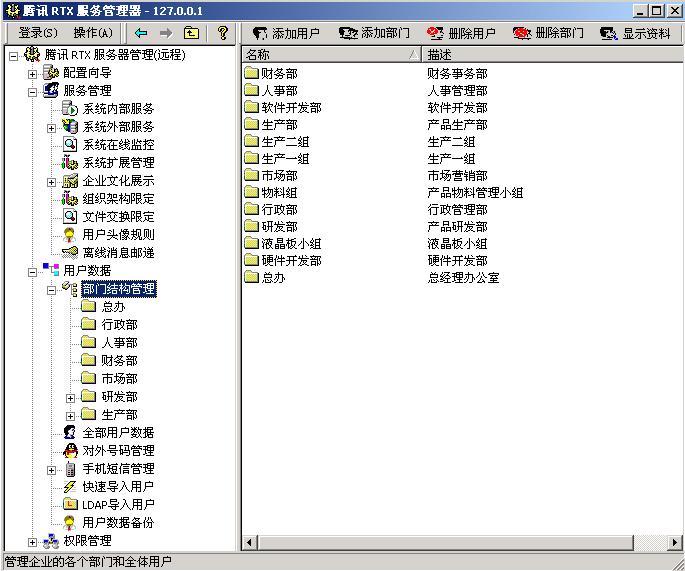Sort by the 描述 column header

click(553, 55)
